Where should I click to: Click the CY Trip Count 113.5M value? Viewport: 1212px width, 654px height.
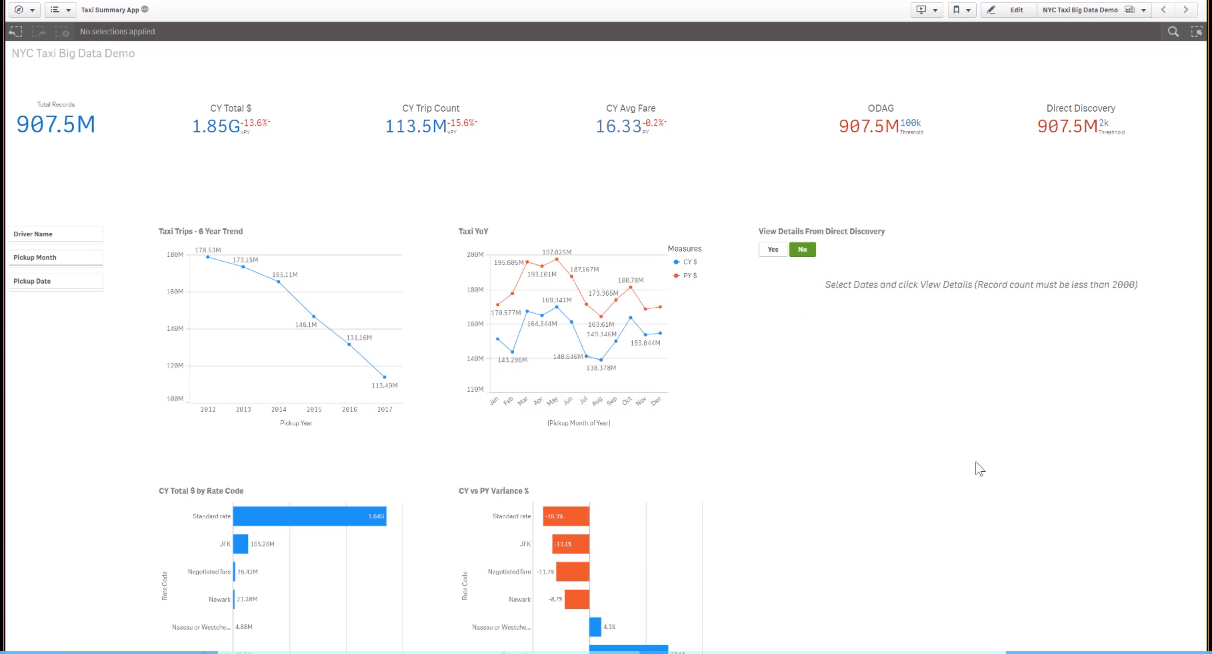click(x=416, y=126)
